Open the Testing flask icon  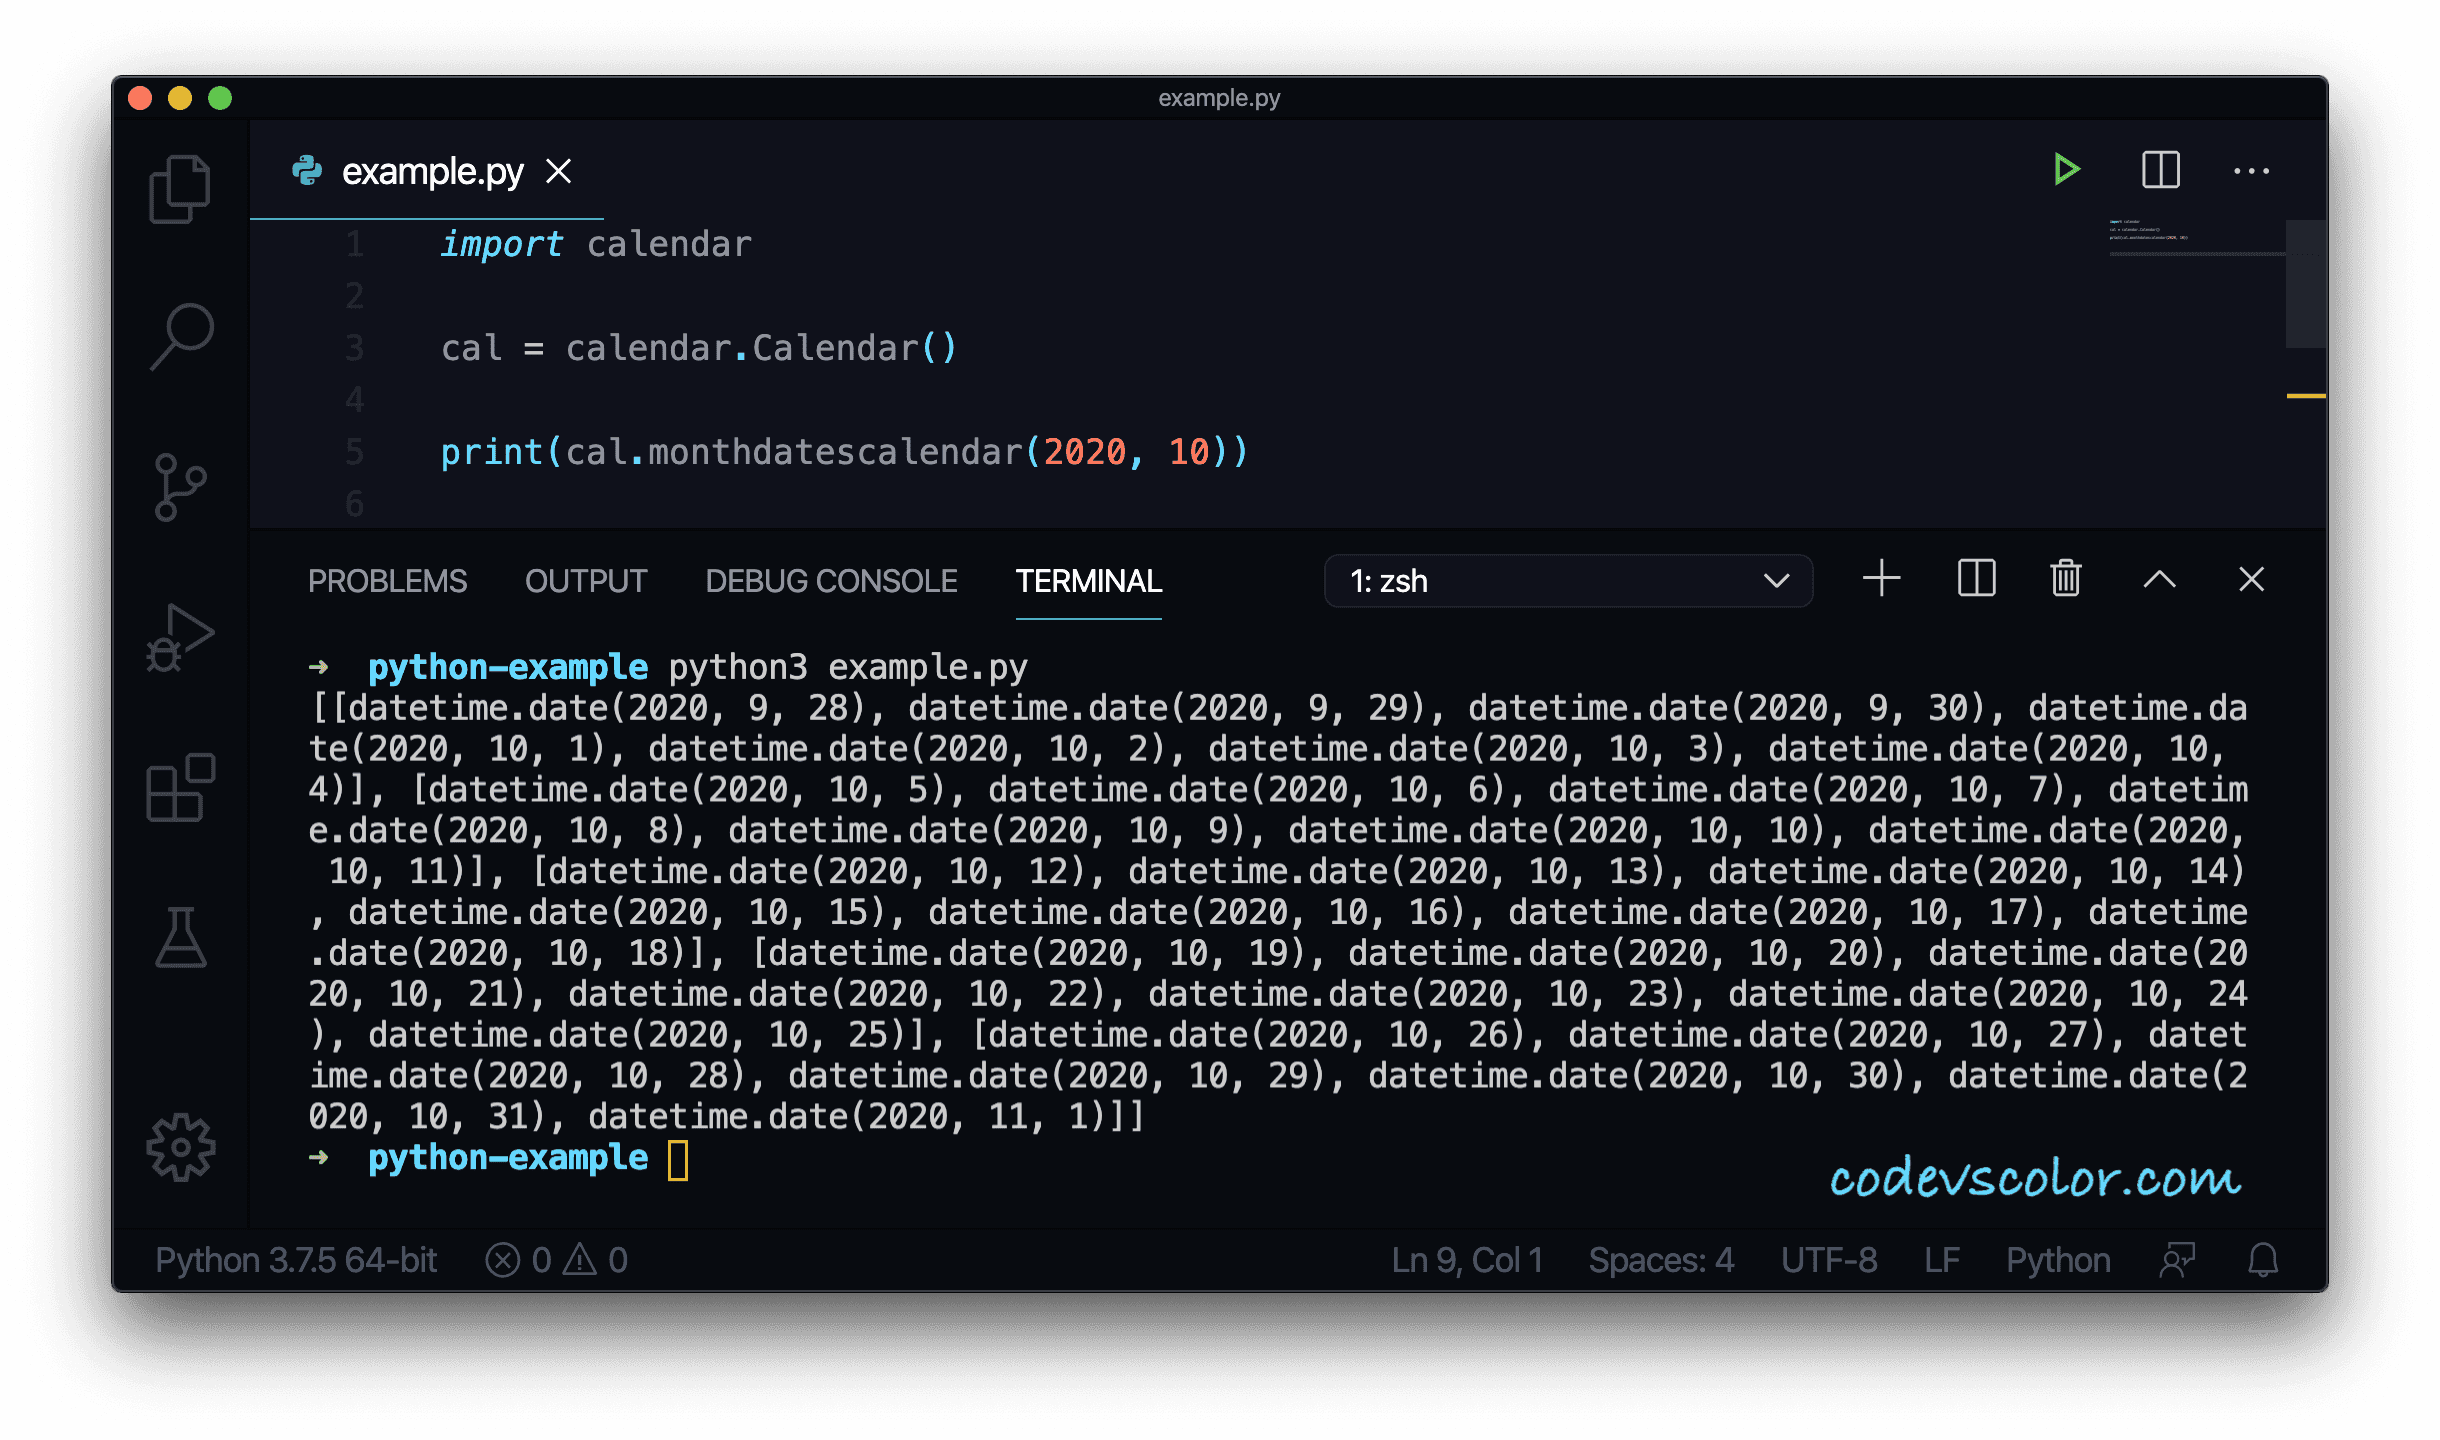(181, 938)
